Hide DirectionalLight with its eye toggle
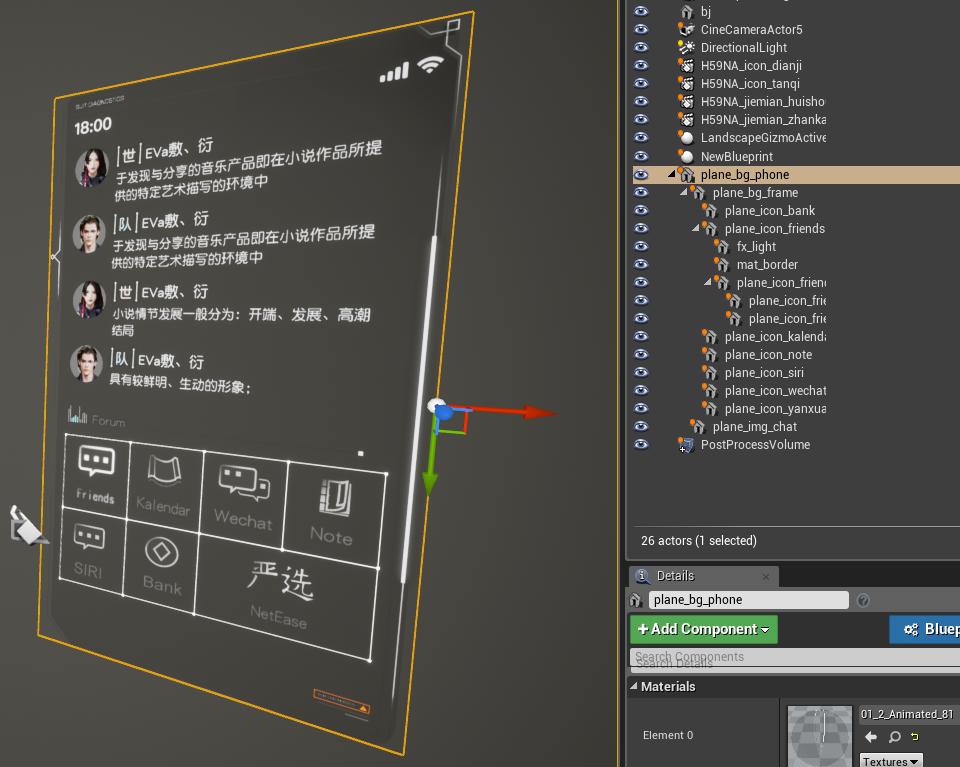The height and width of the screenshot is (767, 960). pos(641,47)
